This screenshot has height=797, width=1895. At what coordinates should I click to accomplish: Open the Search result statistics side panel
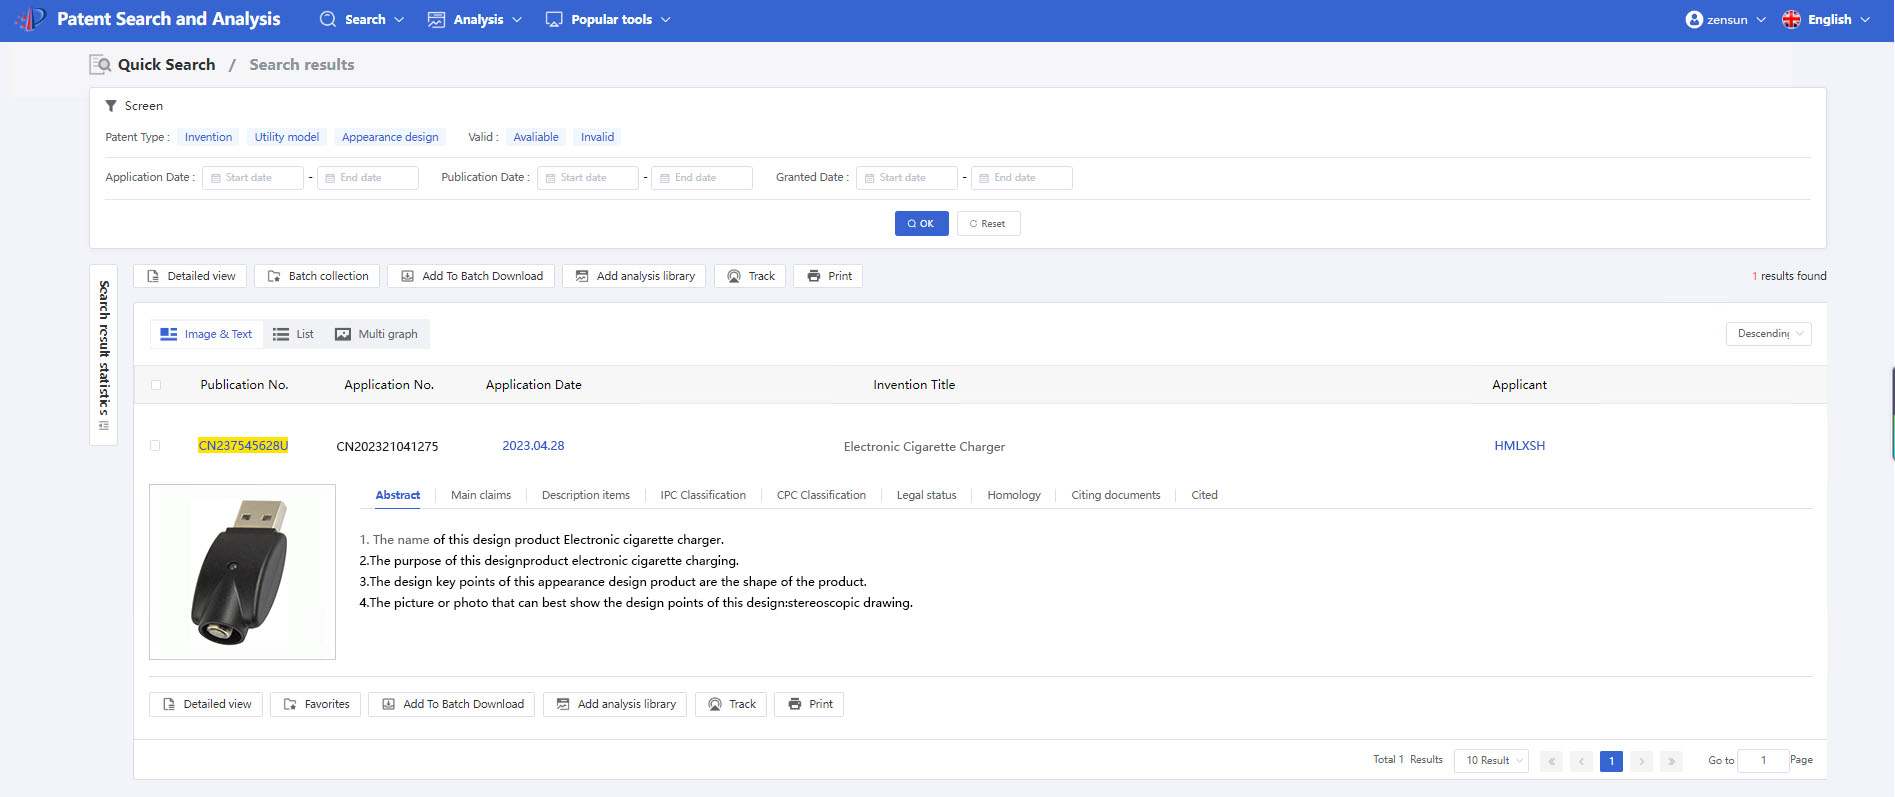click(x=104, y=354)
